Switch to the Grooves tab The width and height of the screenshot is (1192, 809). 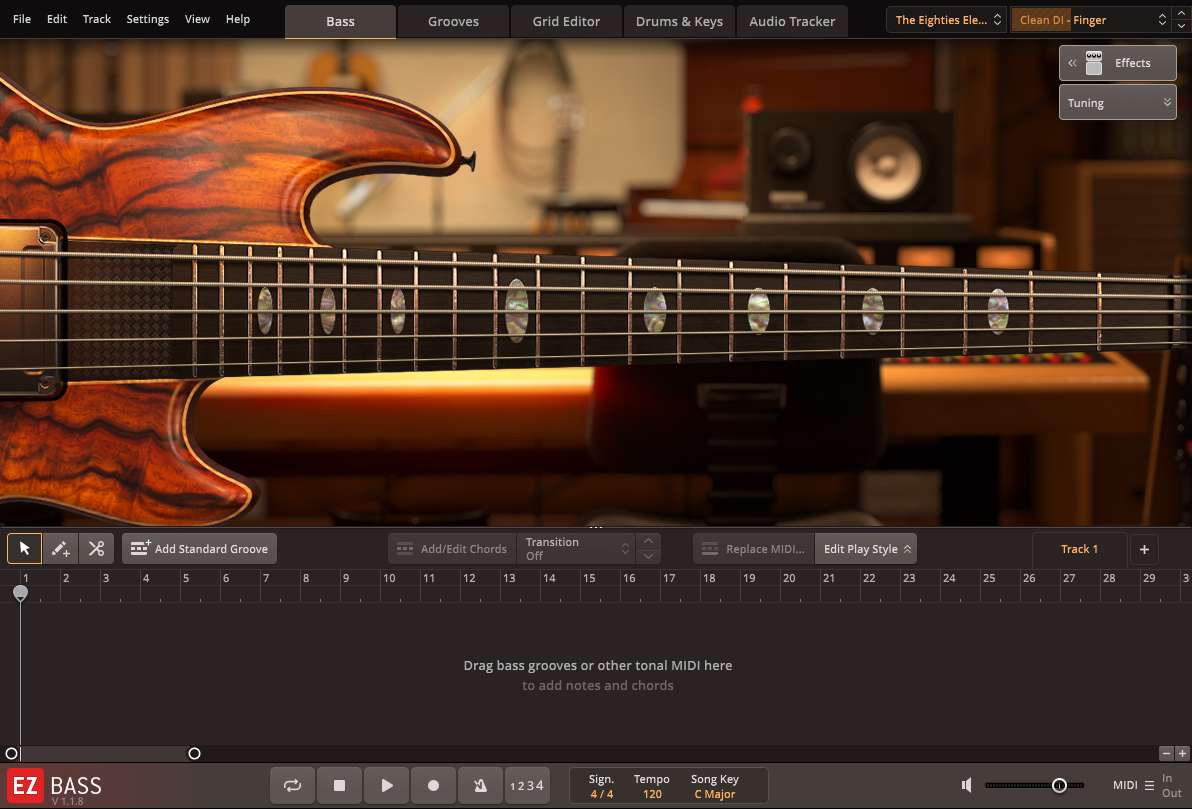452,20
